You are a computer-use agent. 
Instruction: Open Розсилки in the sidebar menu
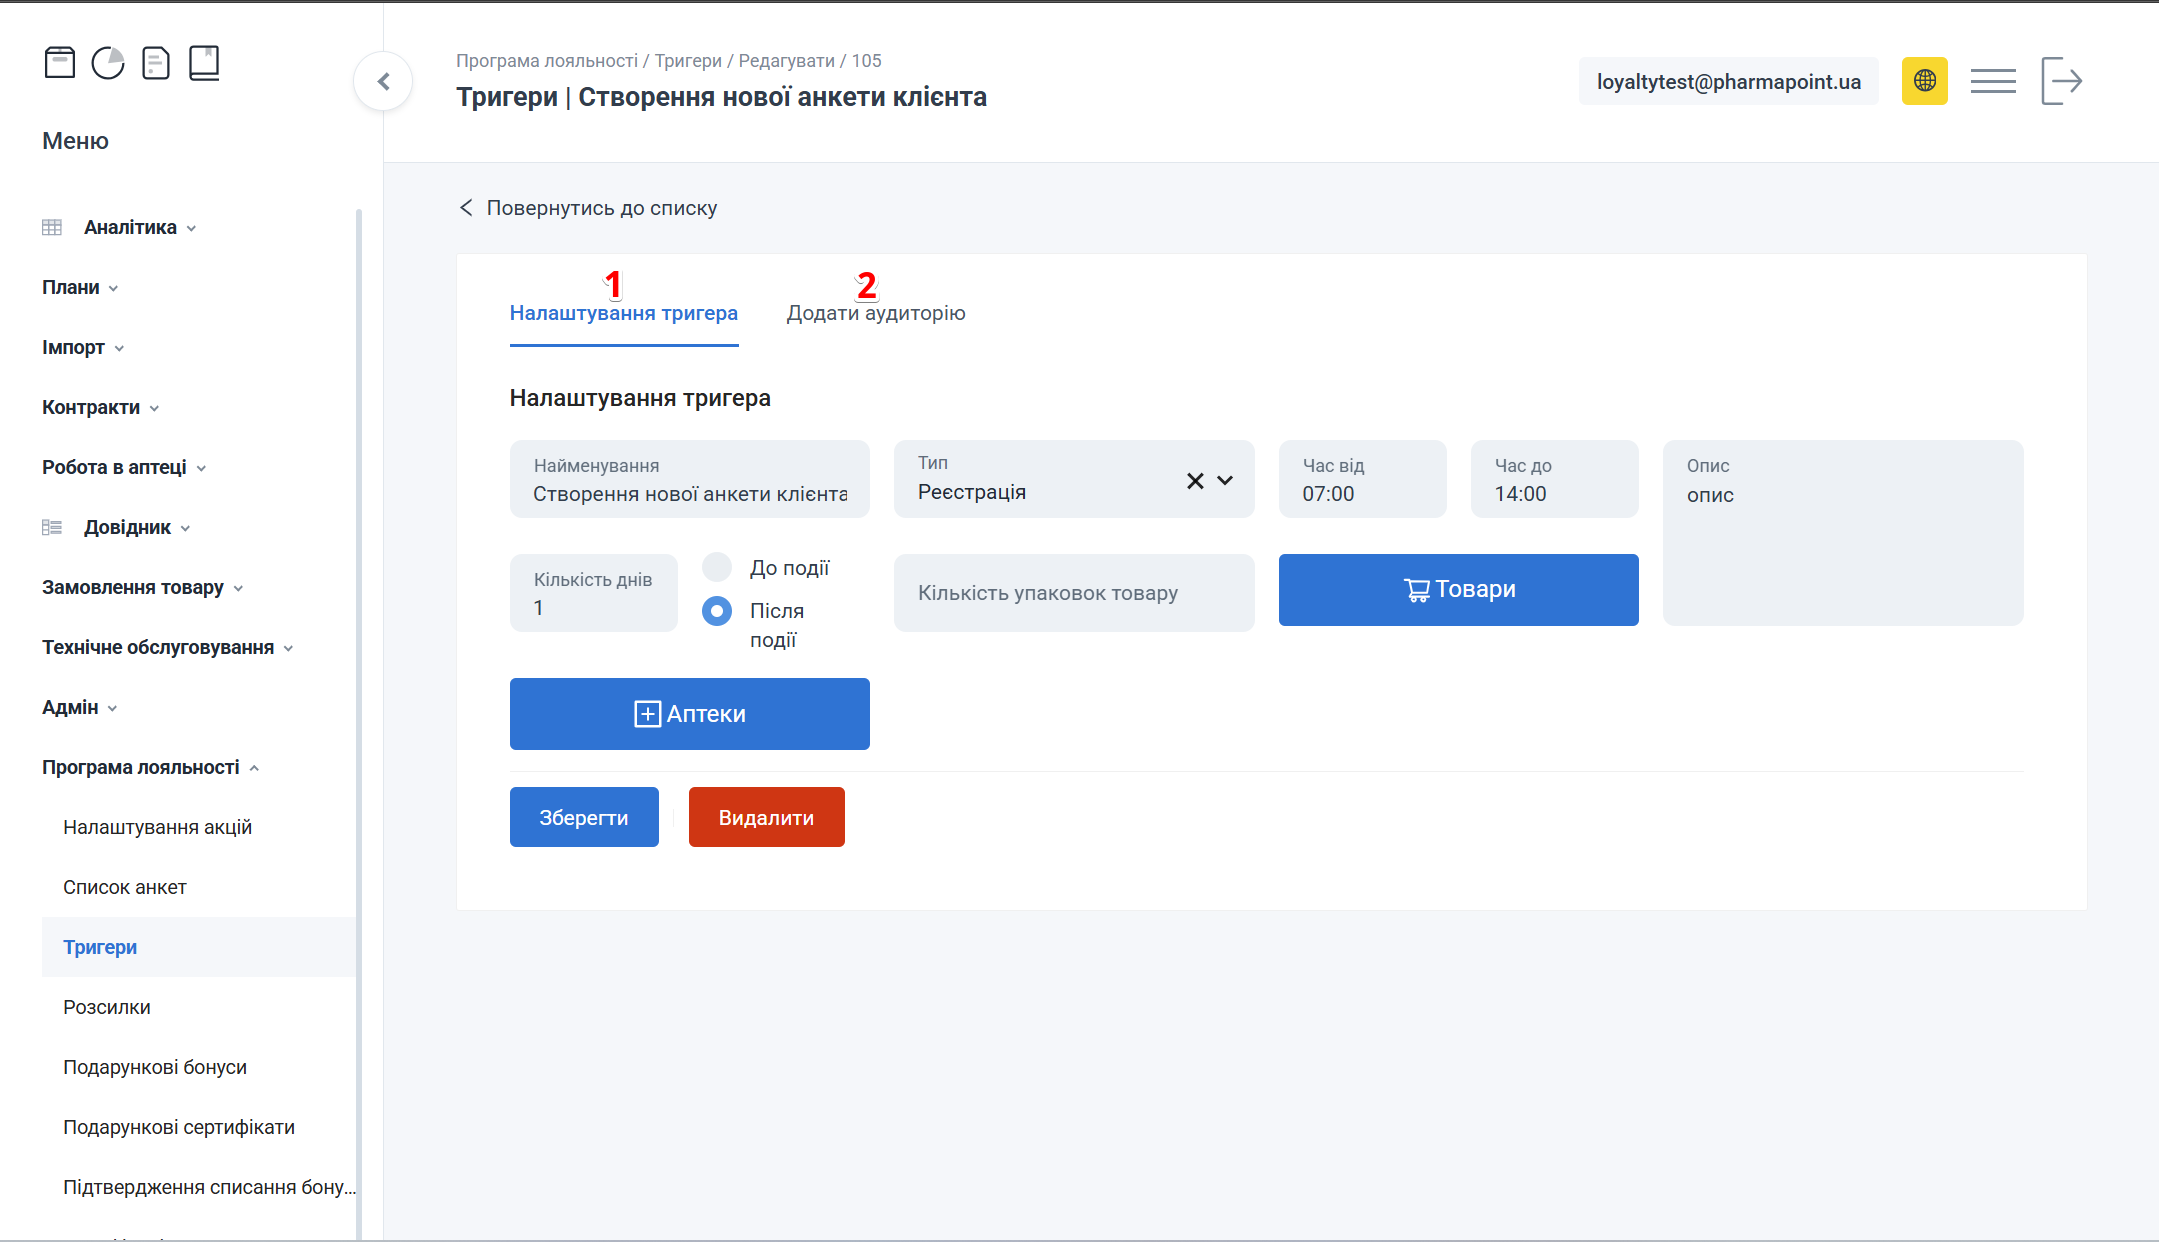106,1007
